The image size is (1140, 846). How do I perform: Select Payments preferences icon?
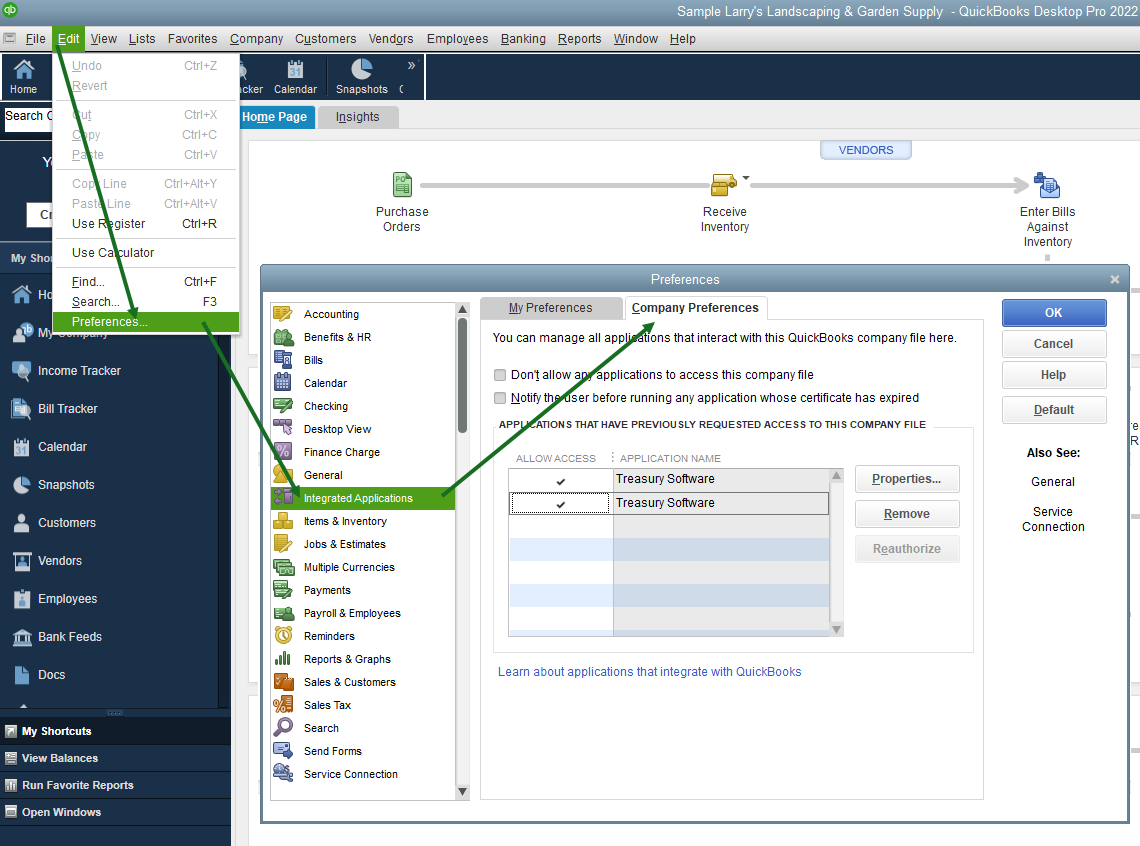pyautogui.click(x=283, y=590)
